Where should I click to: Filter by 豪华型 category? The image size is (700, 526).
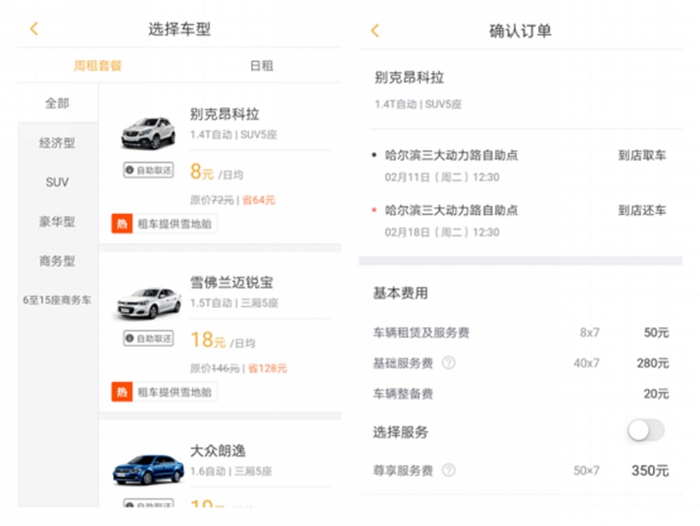tap(57, 221)
